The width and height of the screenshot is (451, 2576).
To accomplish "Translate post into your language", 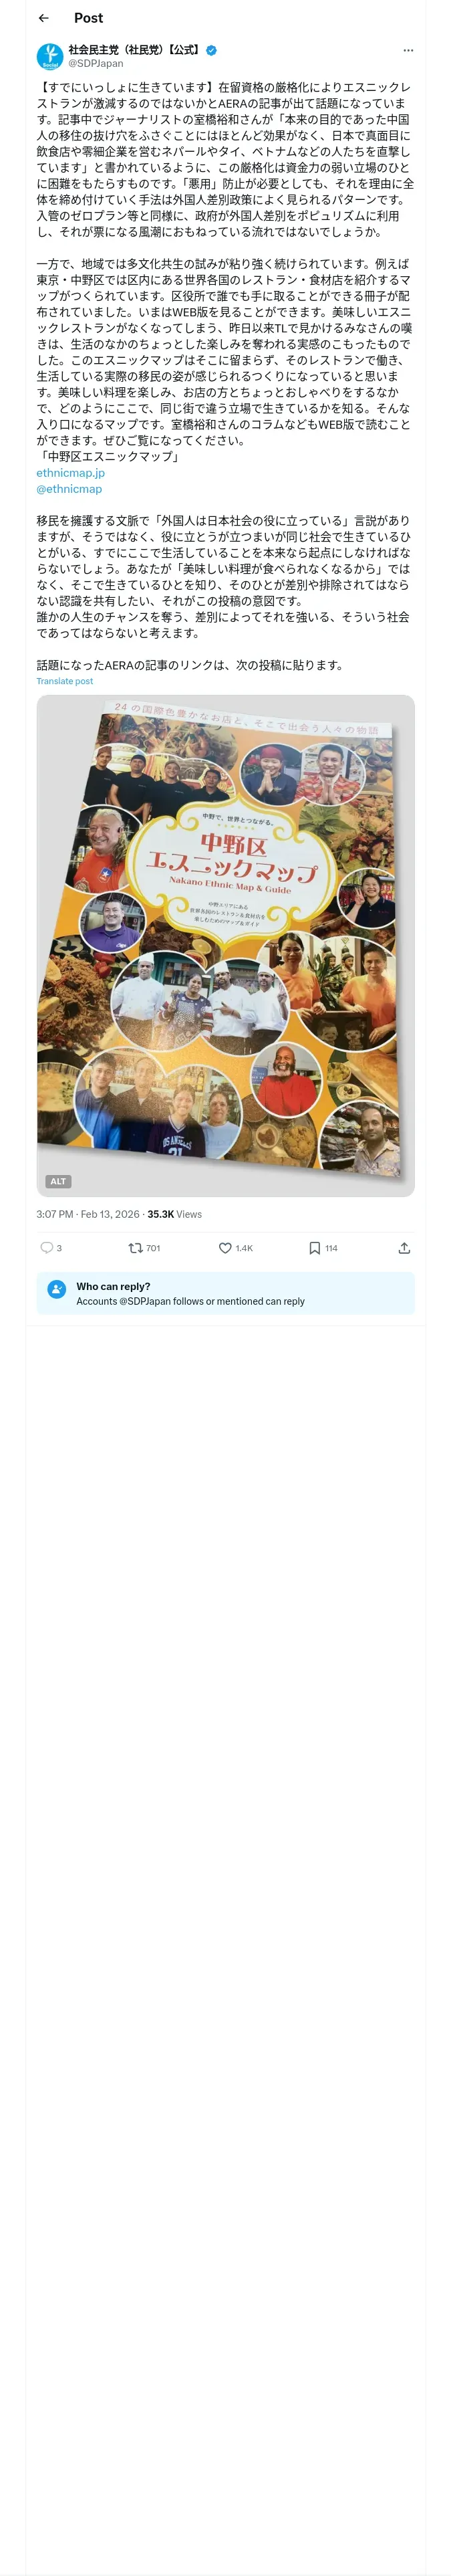I will (x=64, y=681).
